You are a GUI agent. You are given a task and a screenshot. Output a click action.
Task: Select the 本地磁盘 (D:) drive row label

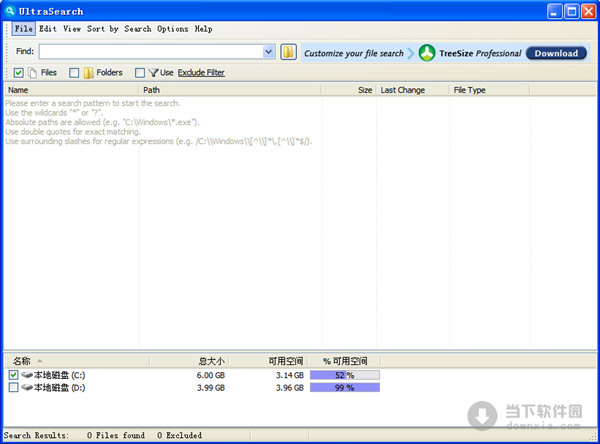coord(60,388)
